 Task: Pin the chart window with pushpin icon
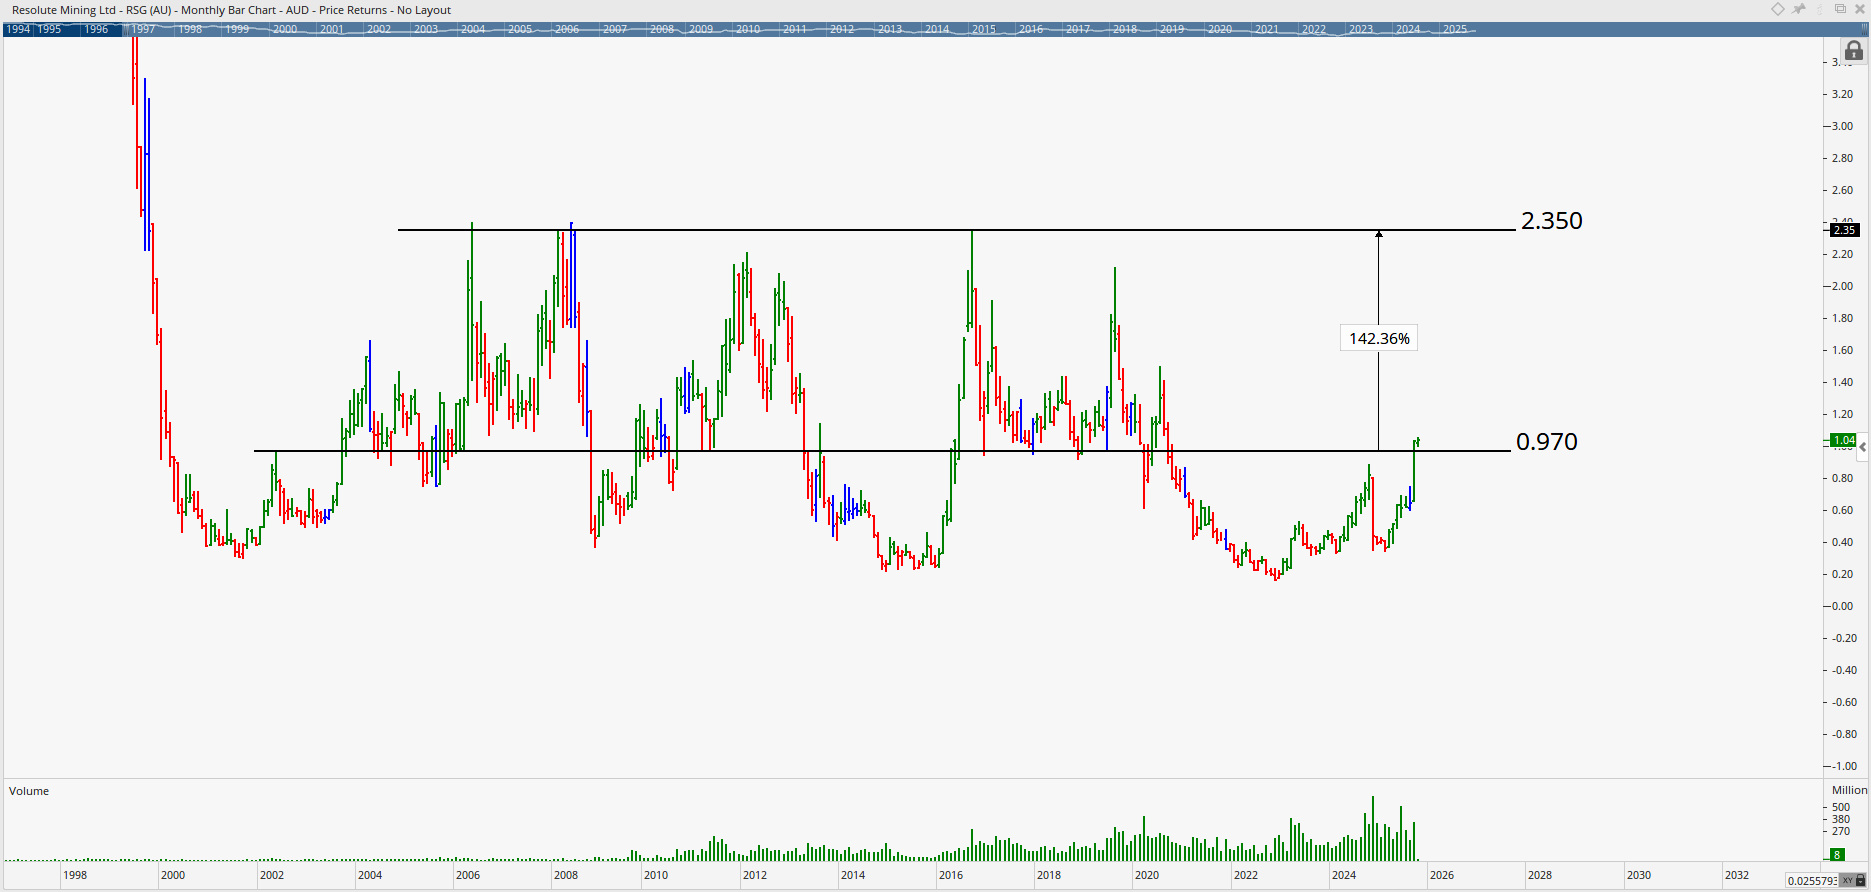pos(1799,9)
